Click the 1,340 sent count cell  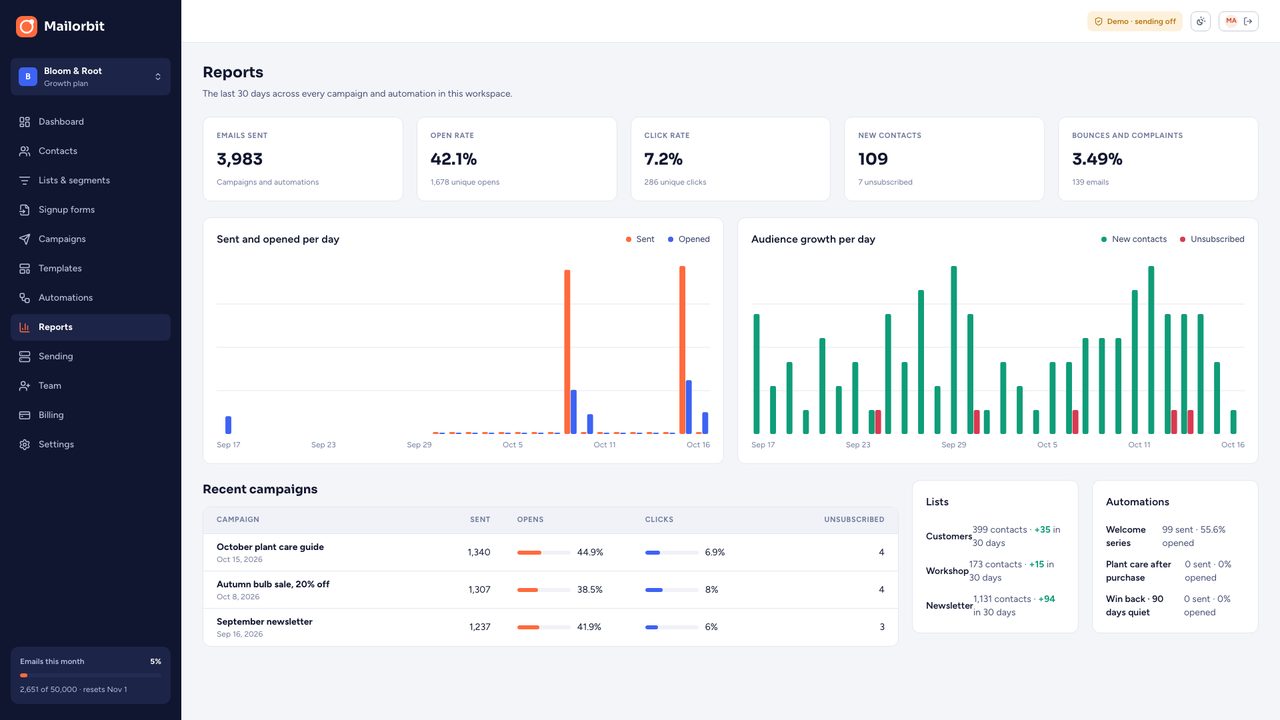(x=479, y=552)
